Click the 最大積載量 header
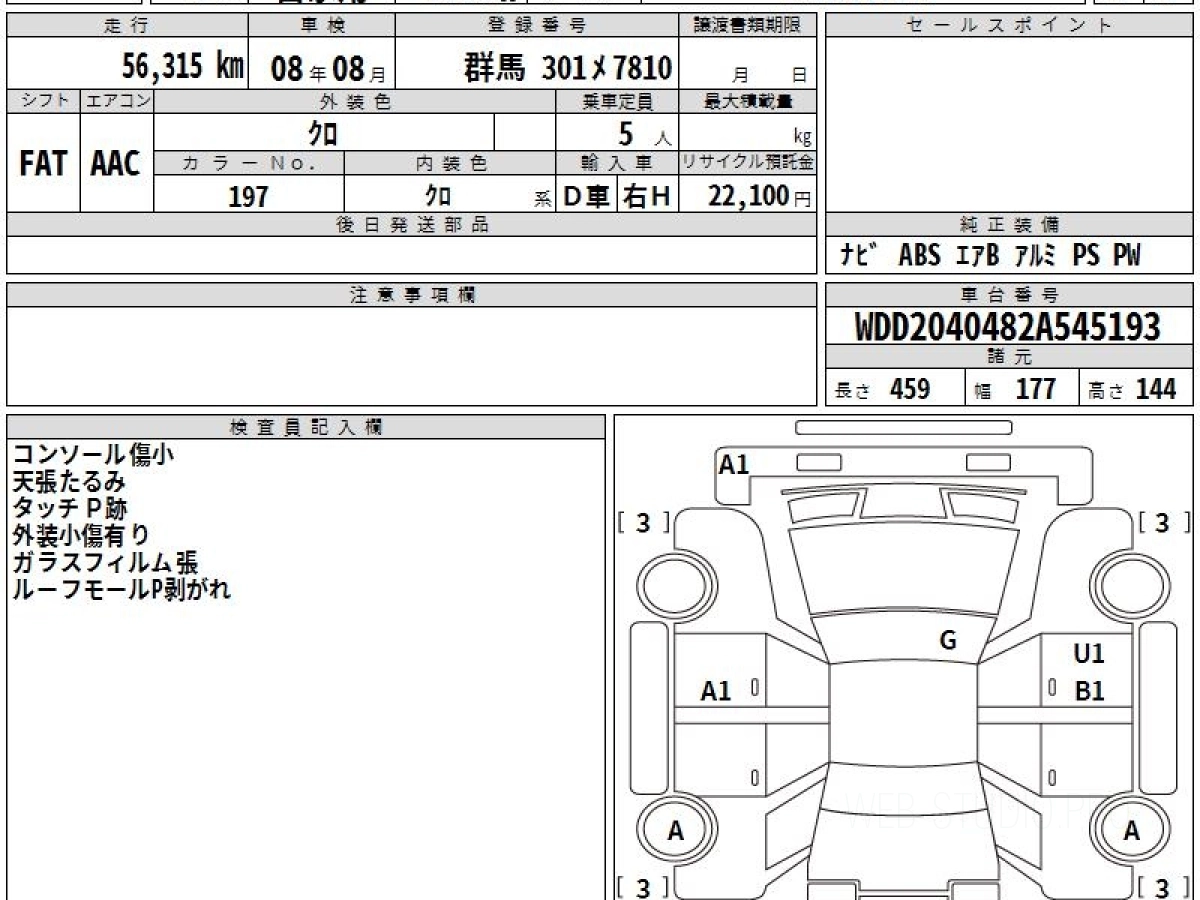 point(747,101)
